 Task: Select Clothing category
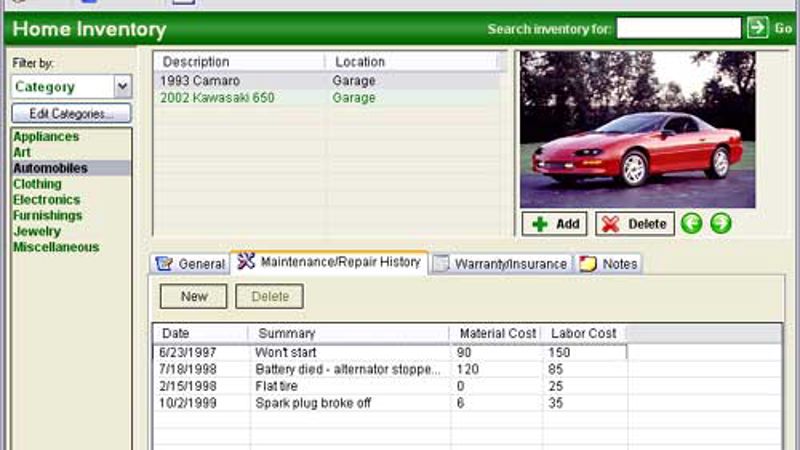(x=37, y=184)
